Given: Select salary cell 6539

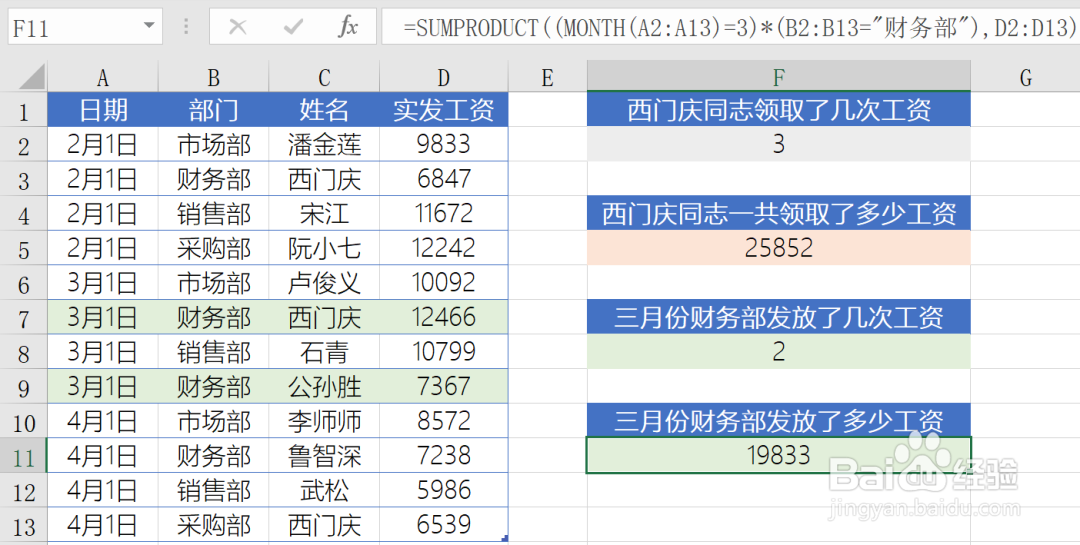Looking at the screenshot, I should click(x=444, y=526).
